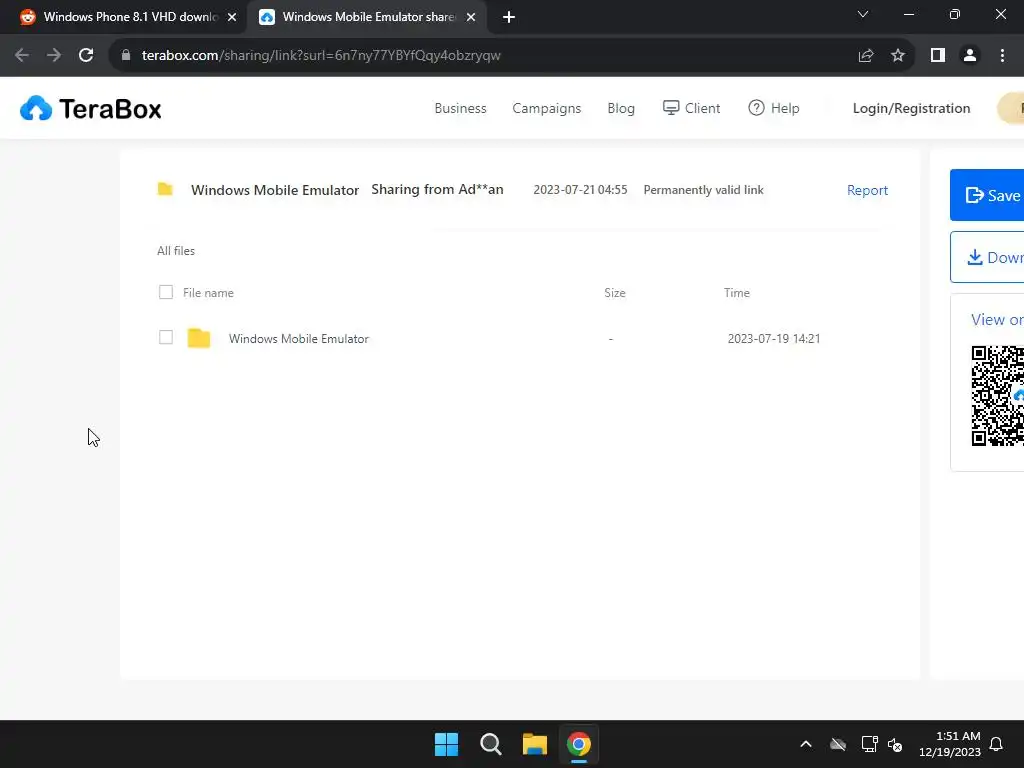
Task: Click the Permanently valid link text
Action: coord(703,190)
